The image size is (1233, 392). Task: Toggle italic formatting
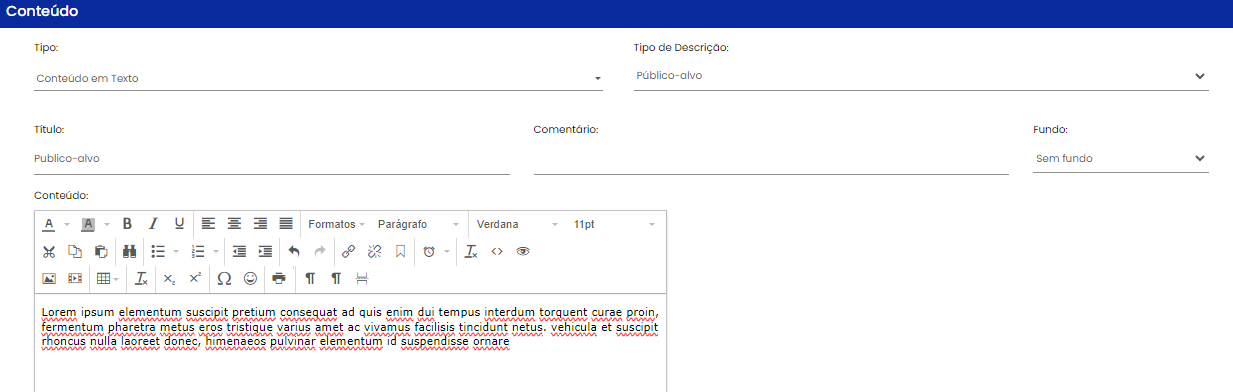[153, 224]
